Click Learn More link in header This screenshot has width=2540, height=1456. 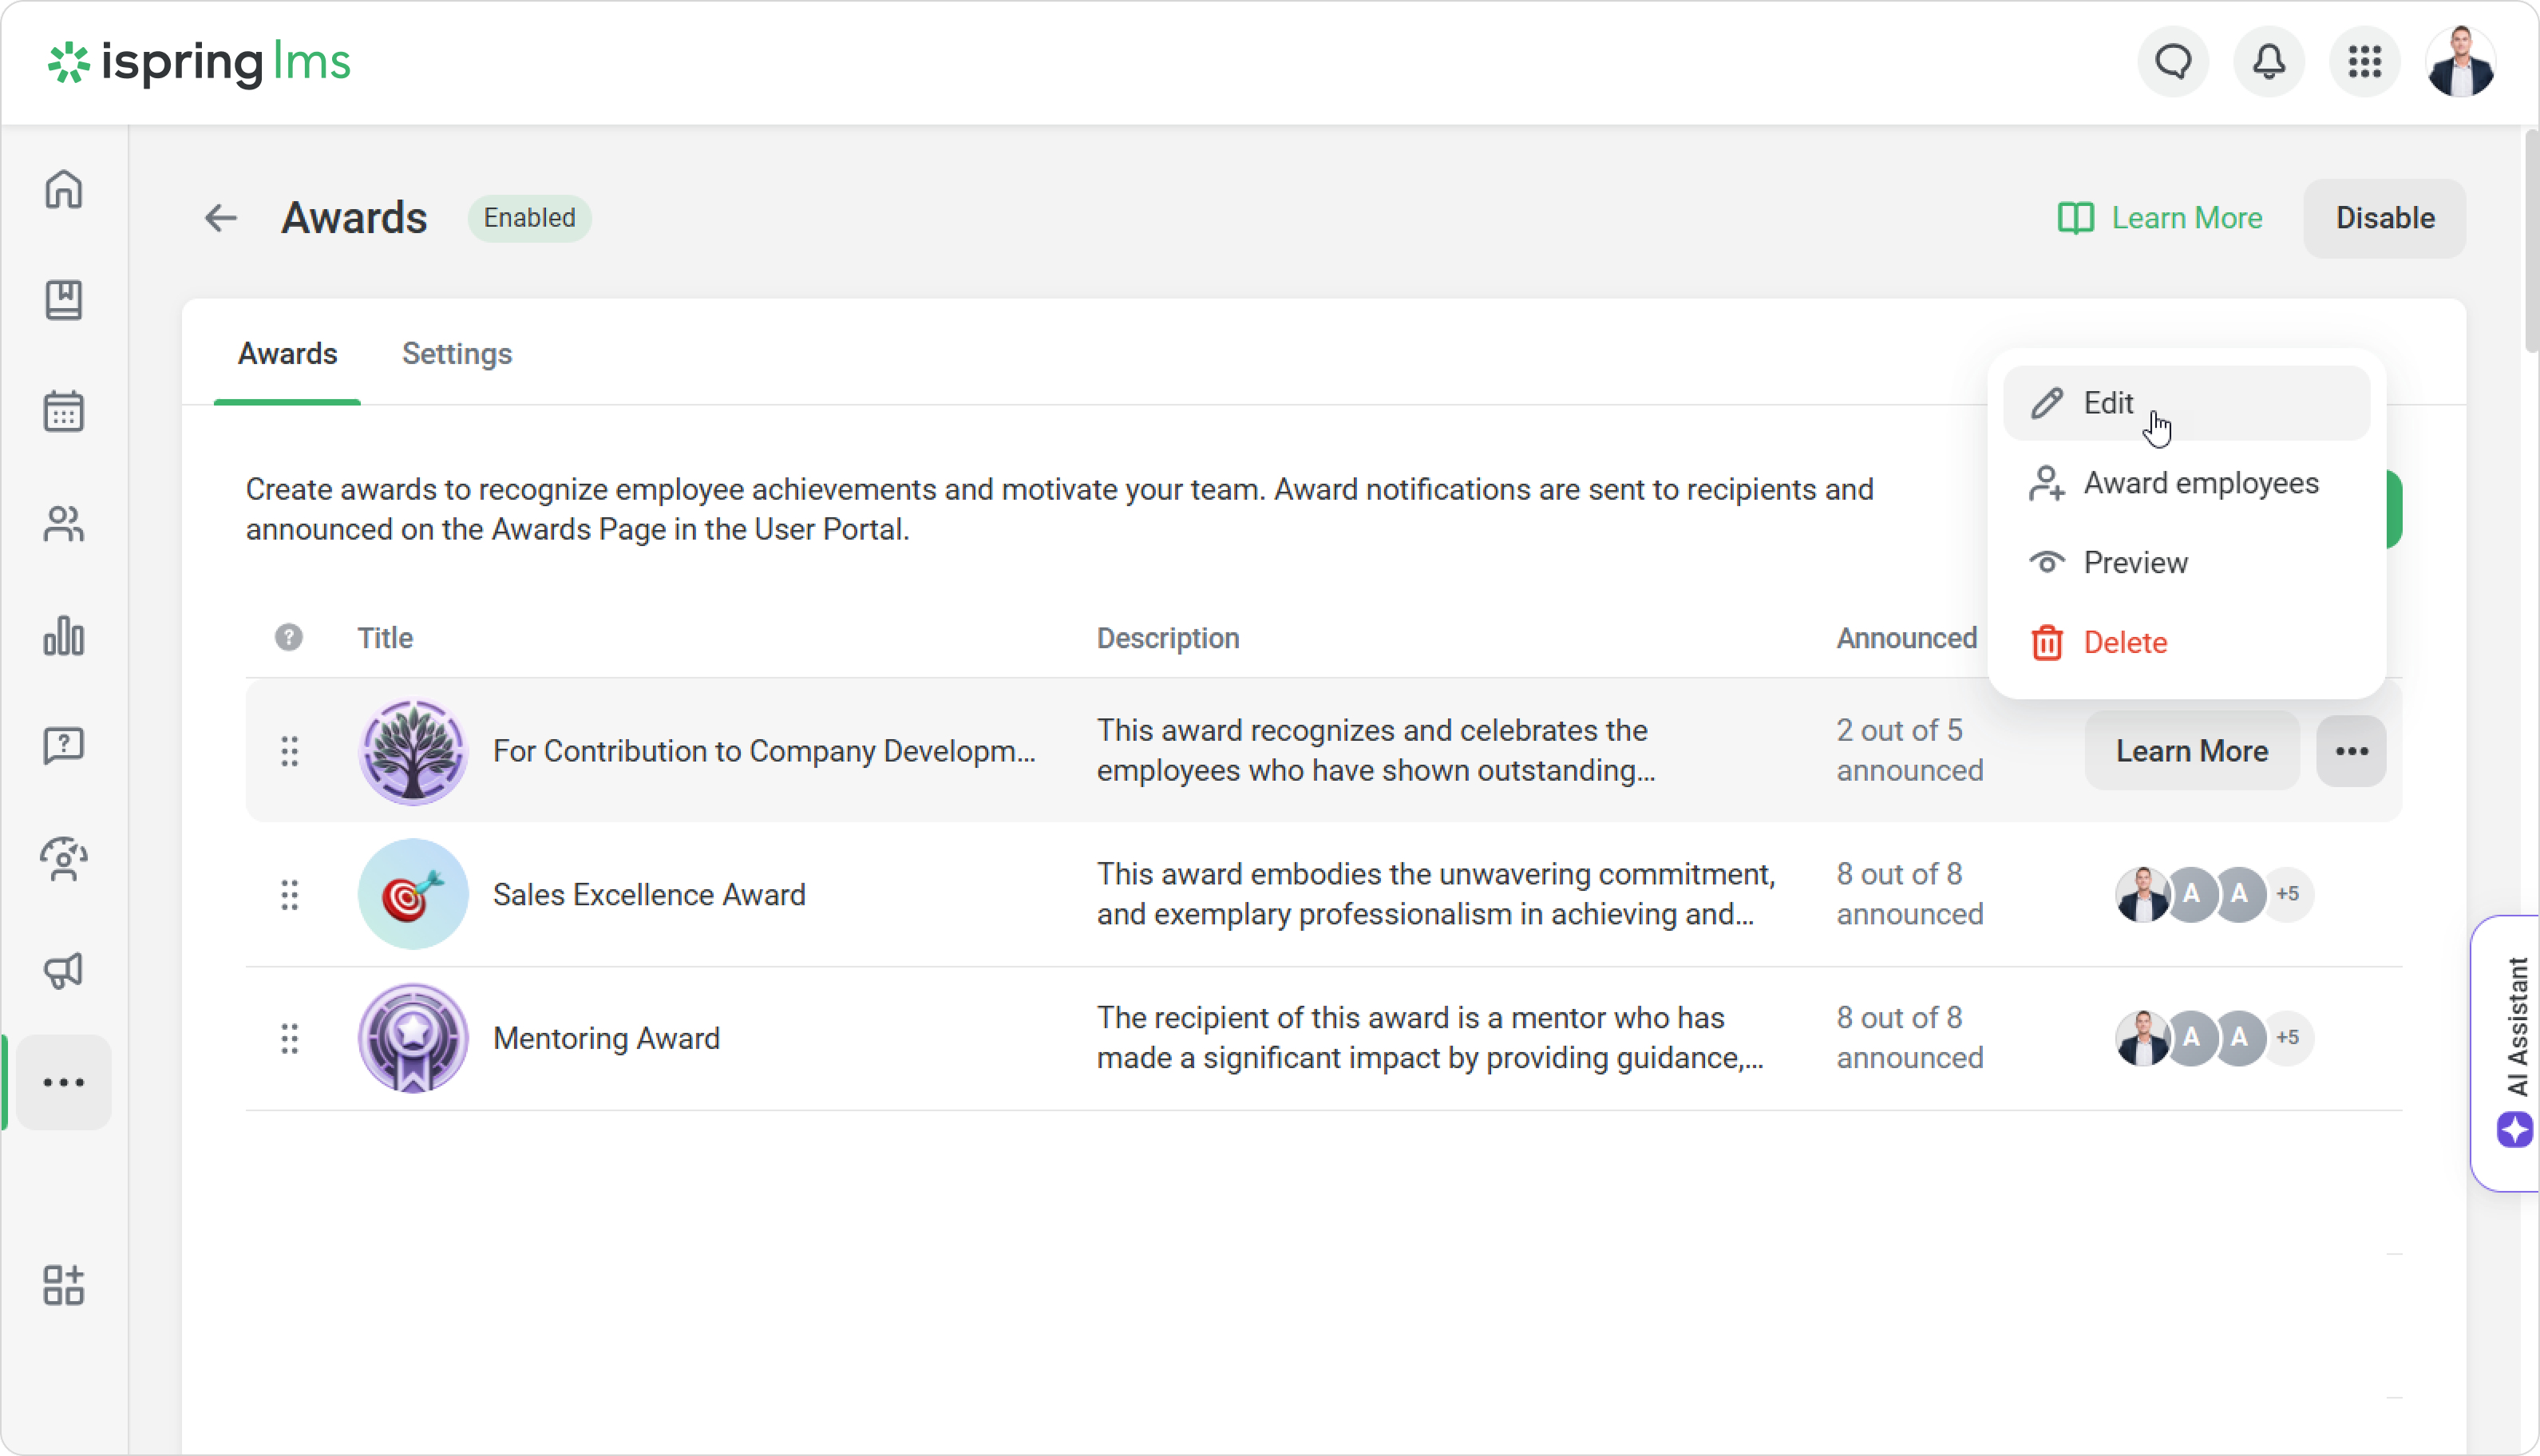2160,218
